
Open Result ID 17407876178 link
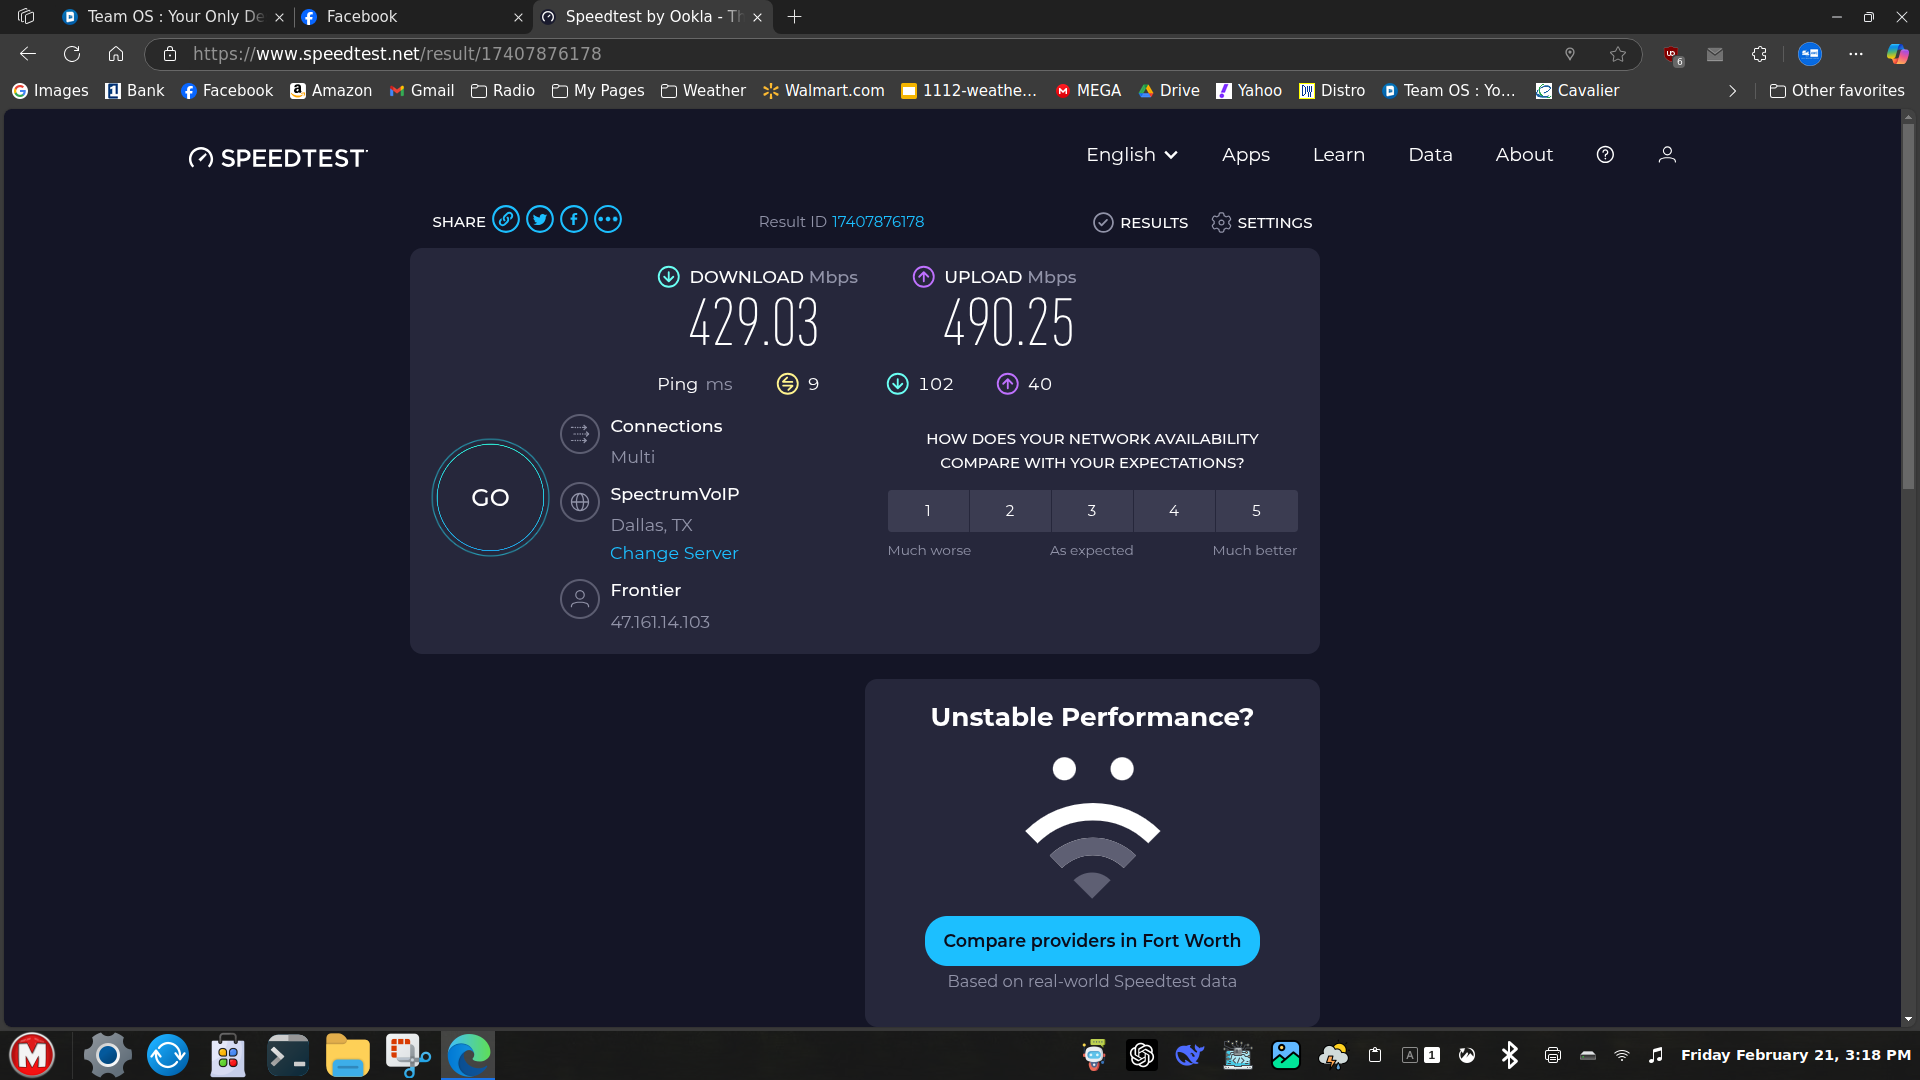tap(878, 222)
